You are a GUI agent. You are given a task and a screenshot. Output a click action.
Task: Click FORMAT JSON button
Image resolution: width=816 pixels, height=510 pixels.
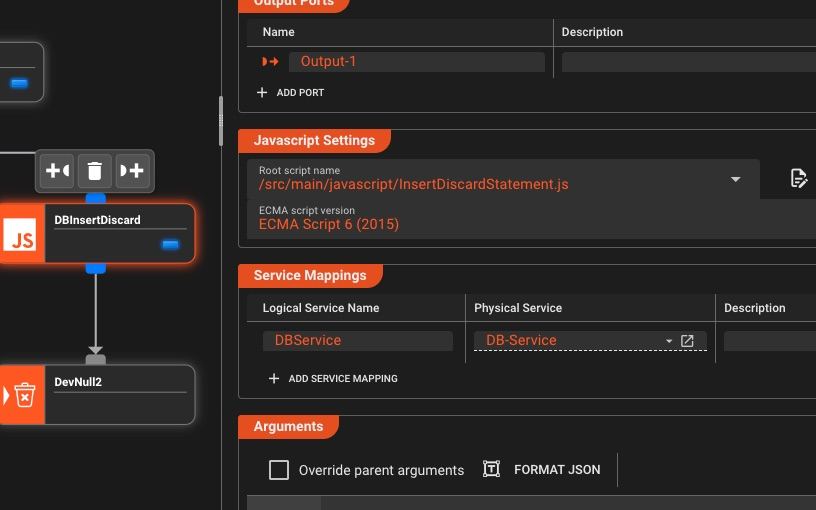click(542, 469)
